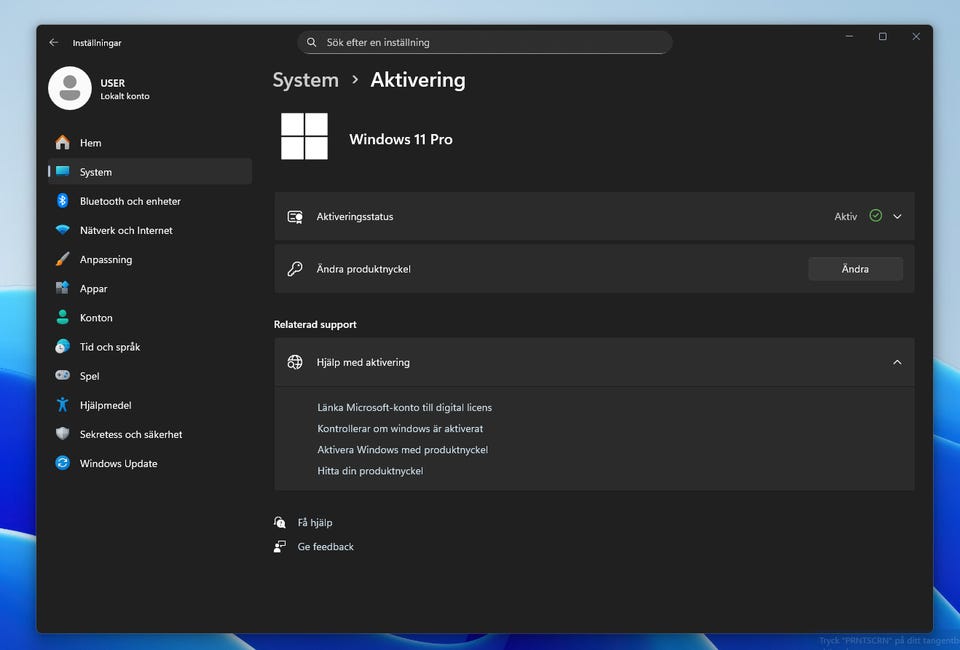
Task: Select Tid och språk category
Action: pos(110,347)
